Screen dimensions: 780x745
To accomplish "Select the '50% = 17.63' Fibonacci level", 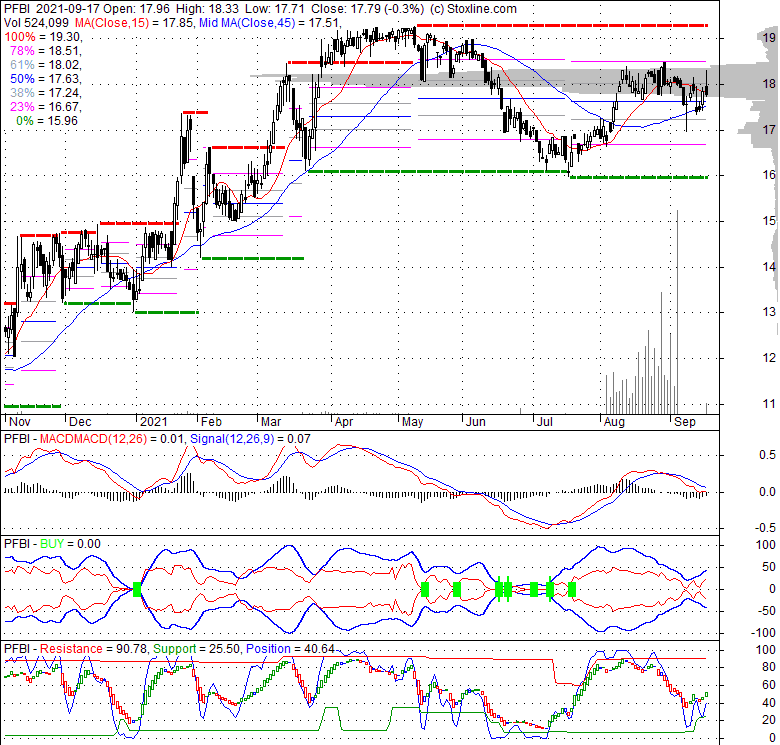I will click(x=46, y=79).
